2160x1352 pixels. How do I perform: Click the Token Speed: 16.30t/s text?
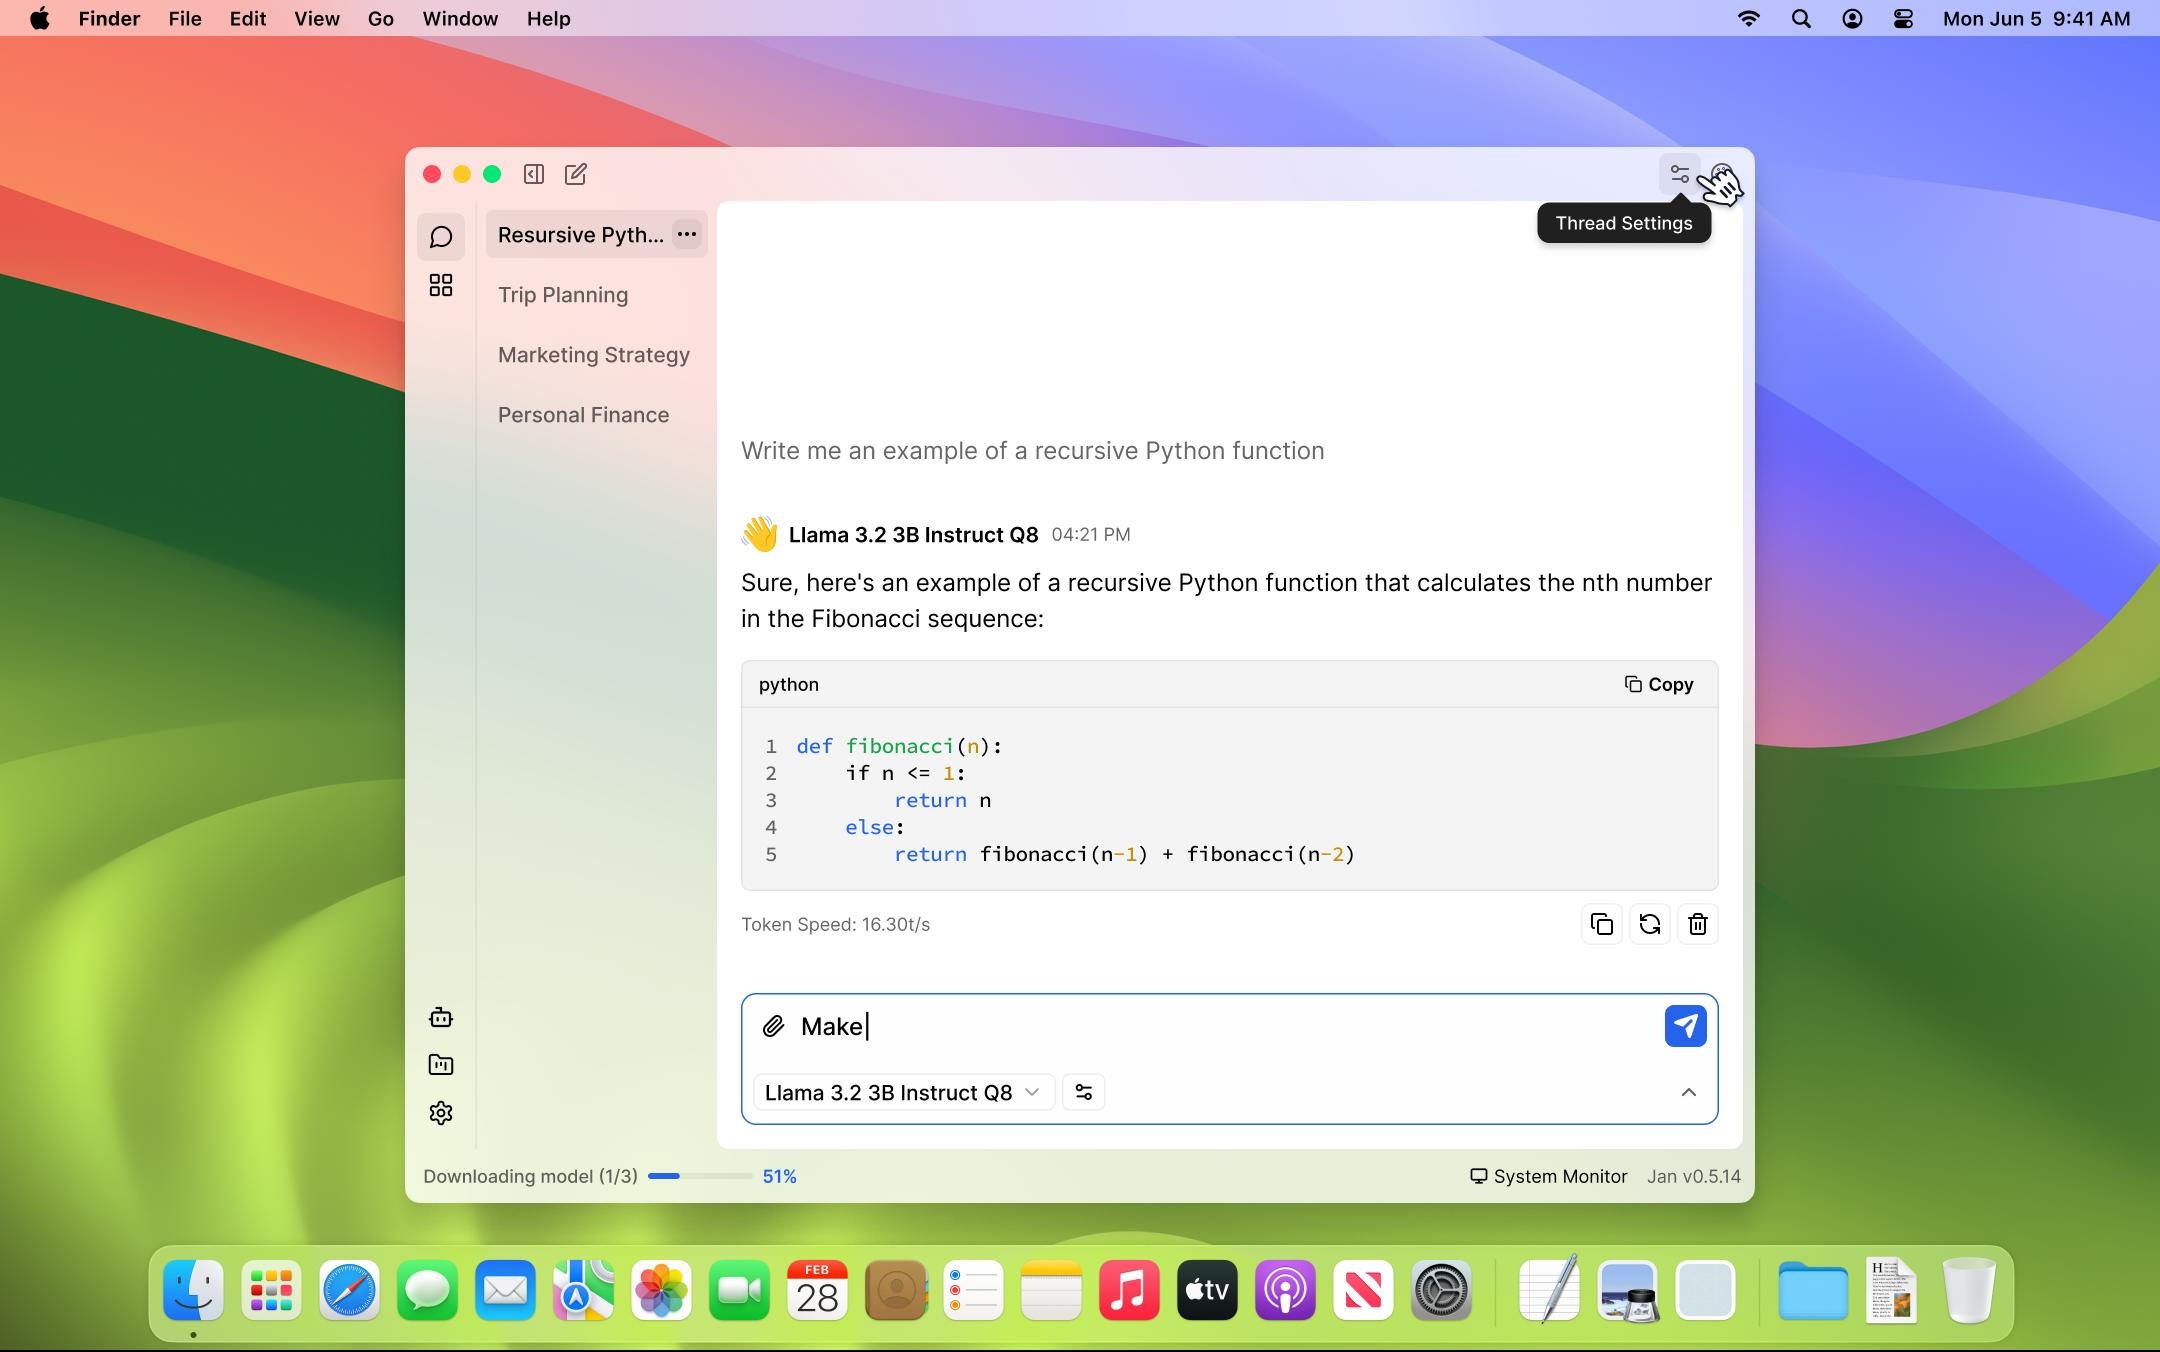[835, 924]
